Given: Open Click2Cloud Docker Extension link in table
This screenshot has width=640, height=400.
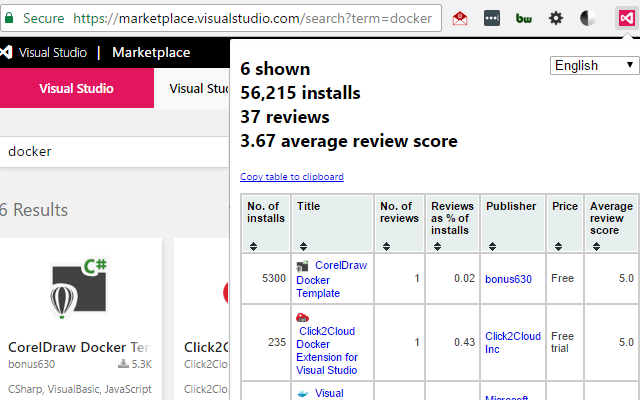Looking at the screenshot, I should tap(327, 351).
